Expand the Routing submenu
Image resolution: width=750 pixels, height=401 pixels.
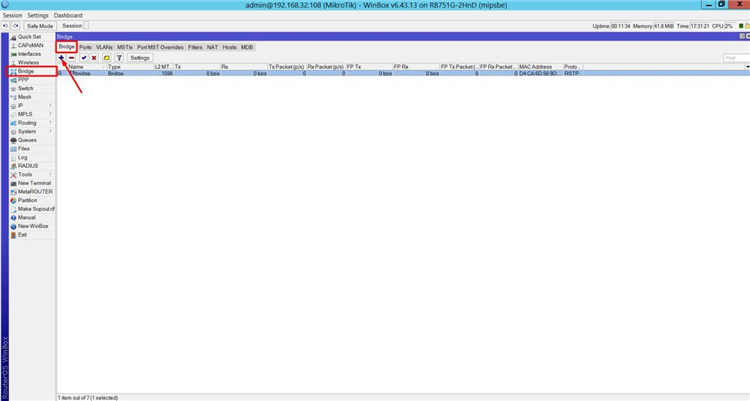32,123
